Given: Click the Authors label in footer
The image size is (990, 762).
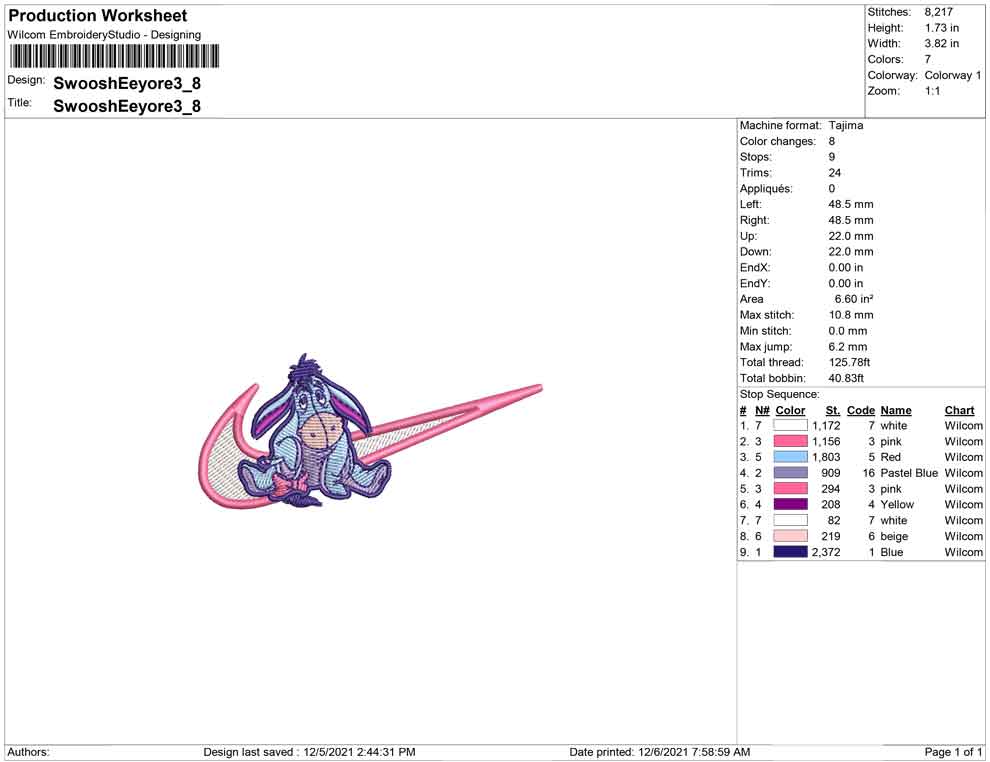Looking at the screenshot, I should 28,752.
